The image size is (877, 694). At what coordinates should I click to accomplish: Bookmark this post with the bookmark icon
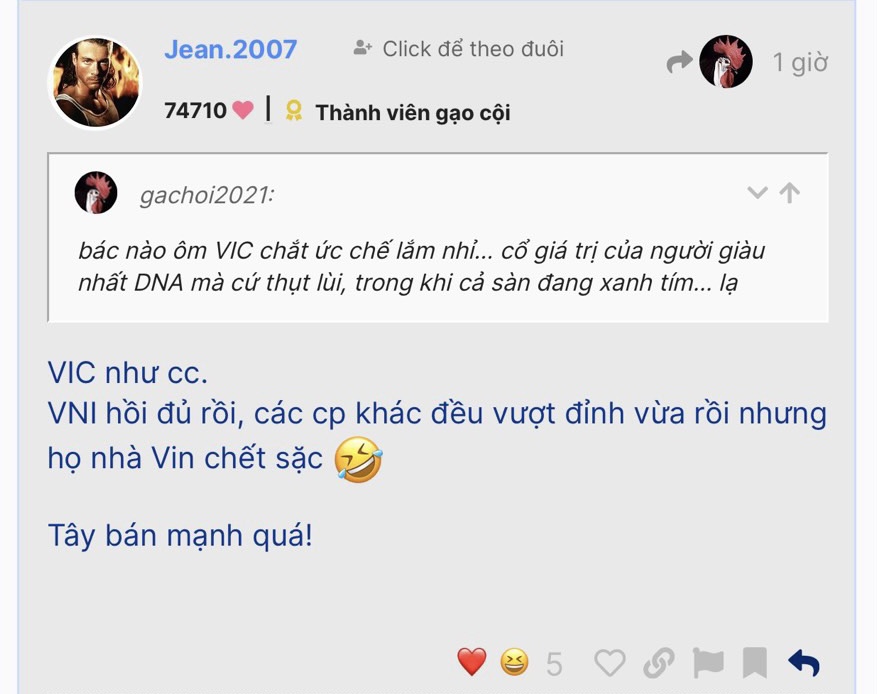(x=754, y=663)
